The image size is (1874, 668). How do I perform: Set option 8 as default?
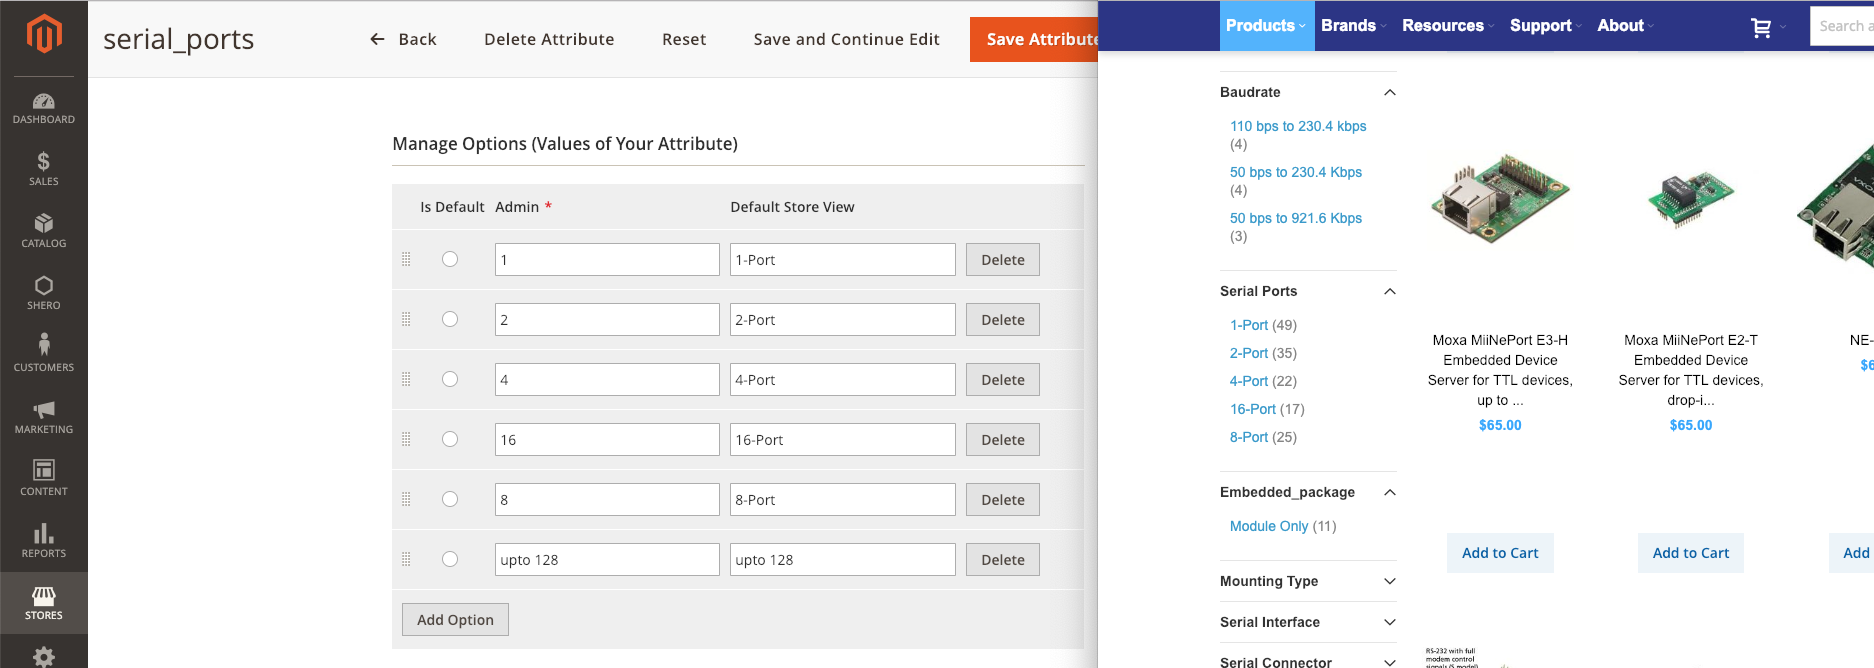click(450, 499)
